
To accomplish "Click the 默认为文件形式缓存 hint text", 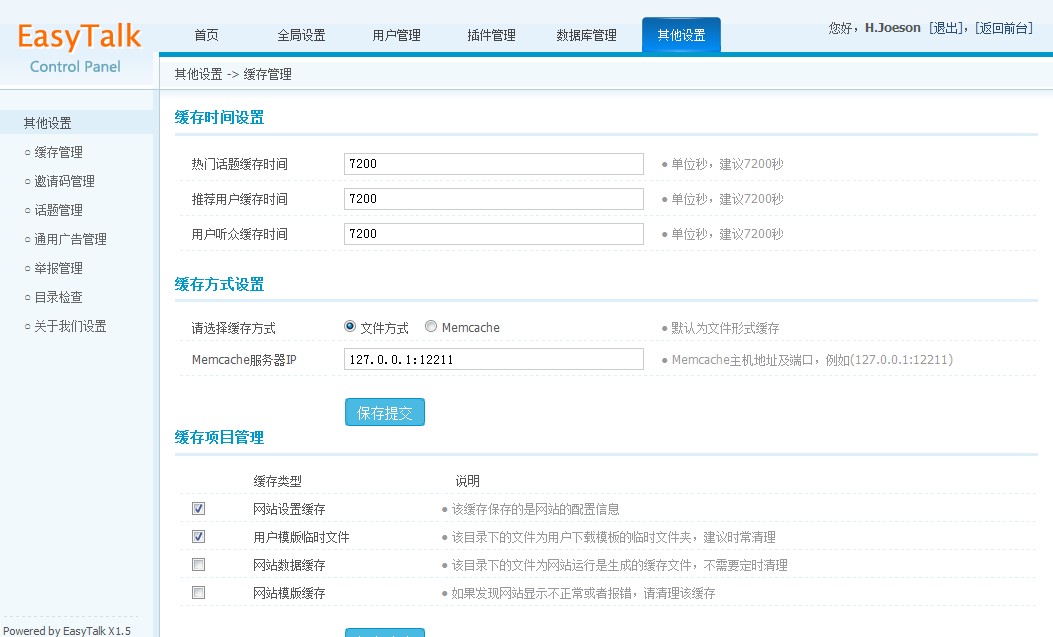I will tap(725, 328).
